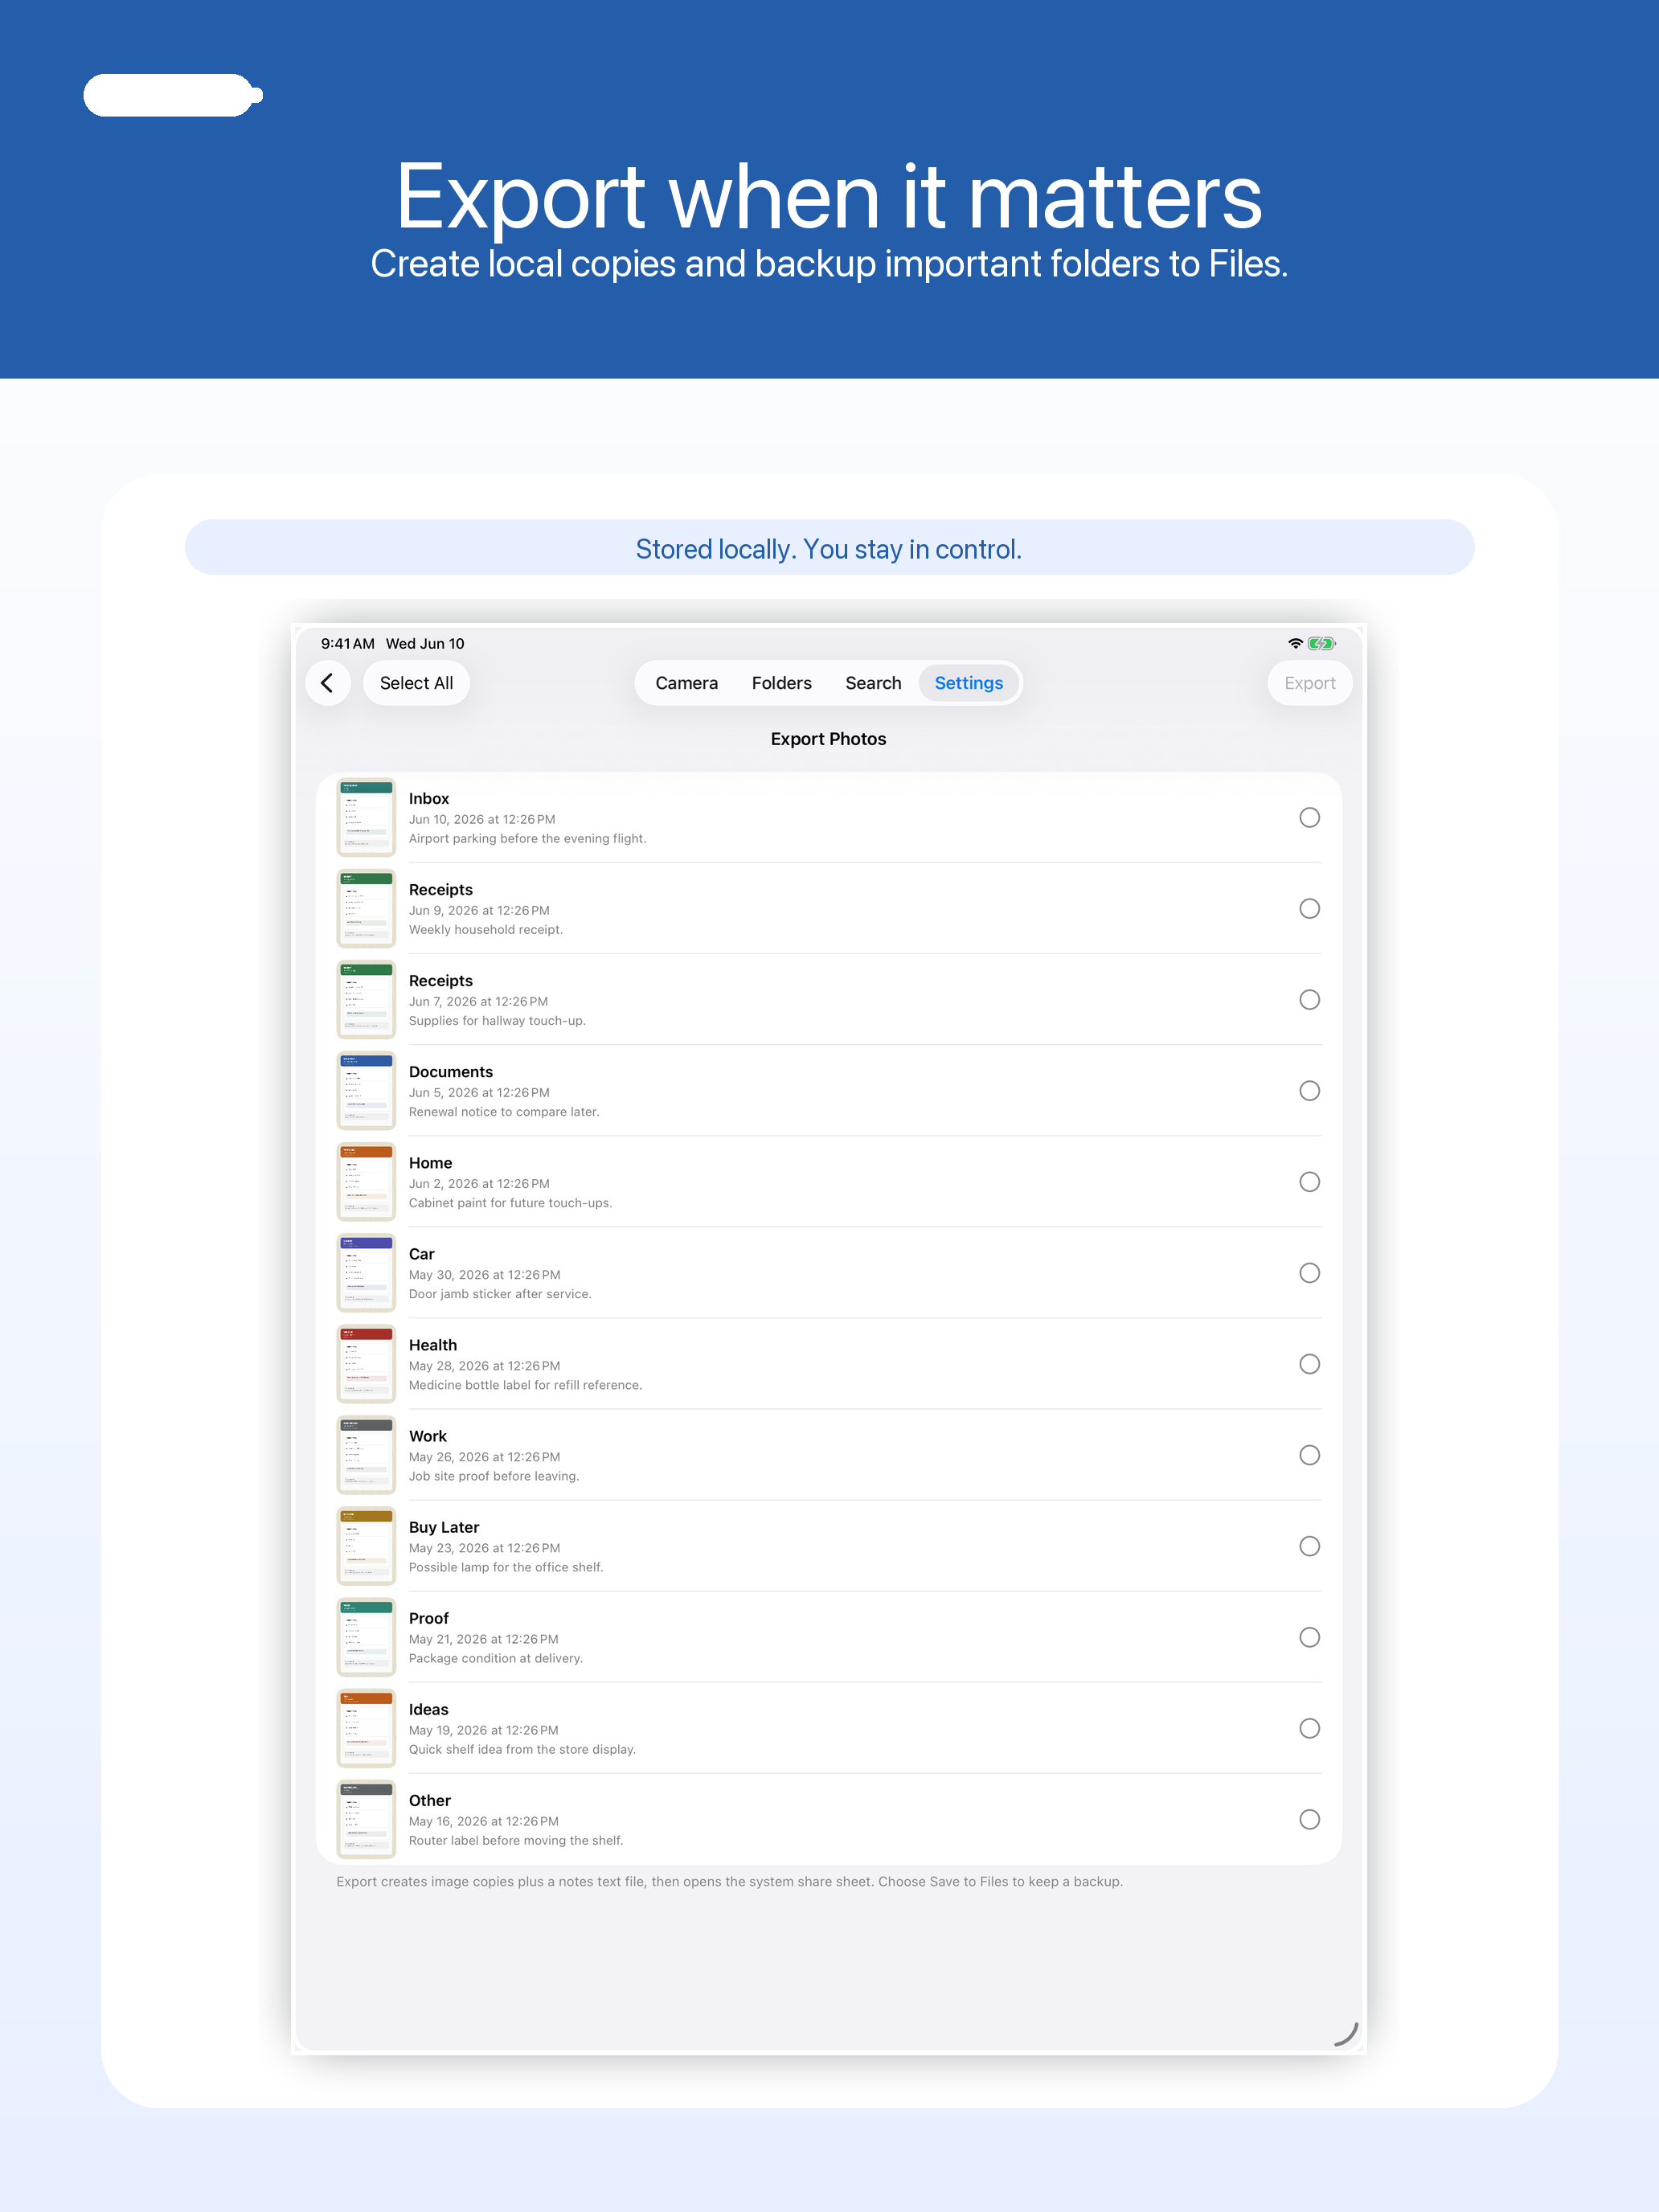This screenshot has height=2212, width=1659.
Task: Select the Work photo radio circle
Action: [x=1309, y=1454]
